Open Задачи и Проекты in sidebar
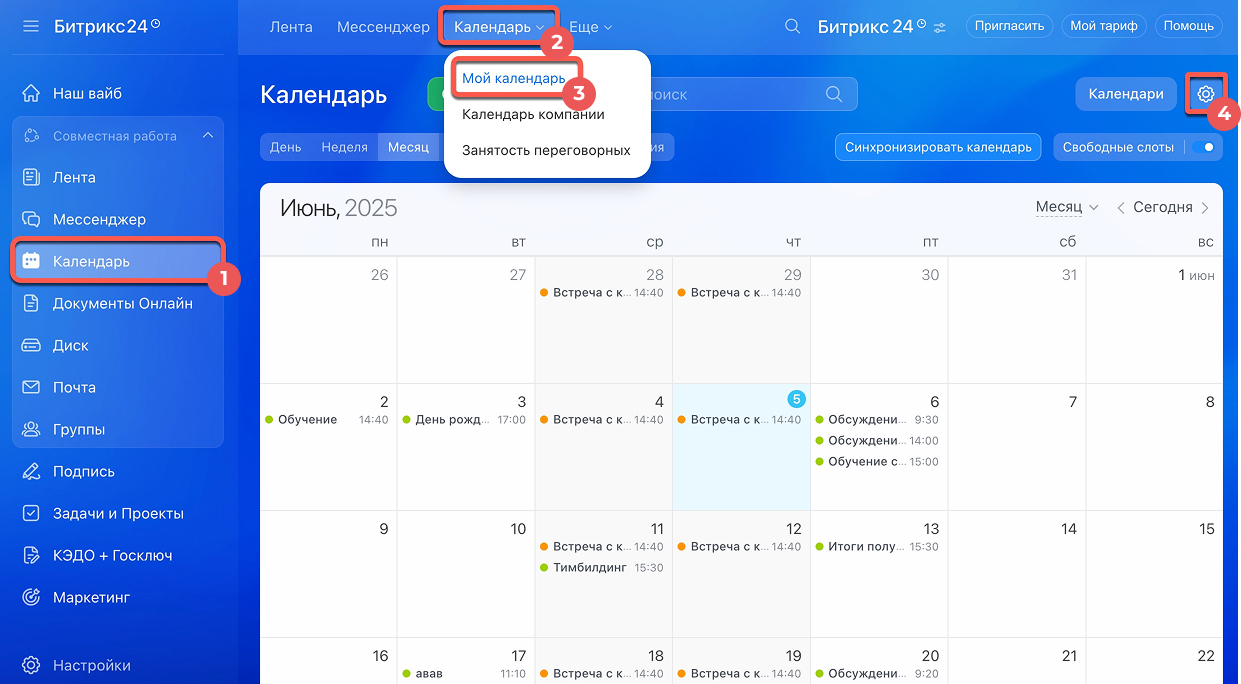 click(117, 514)
